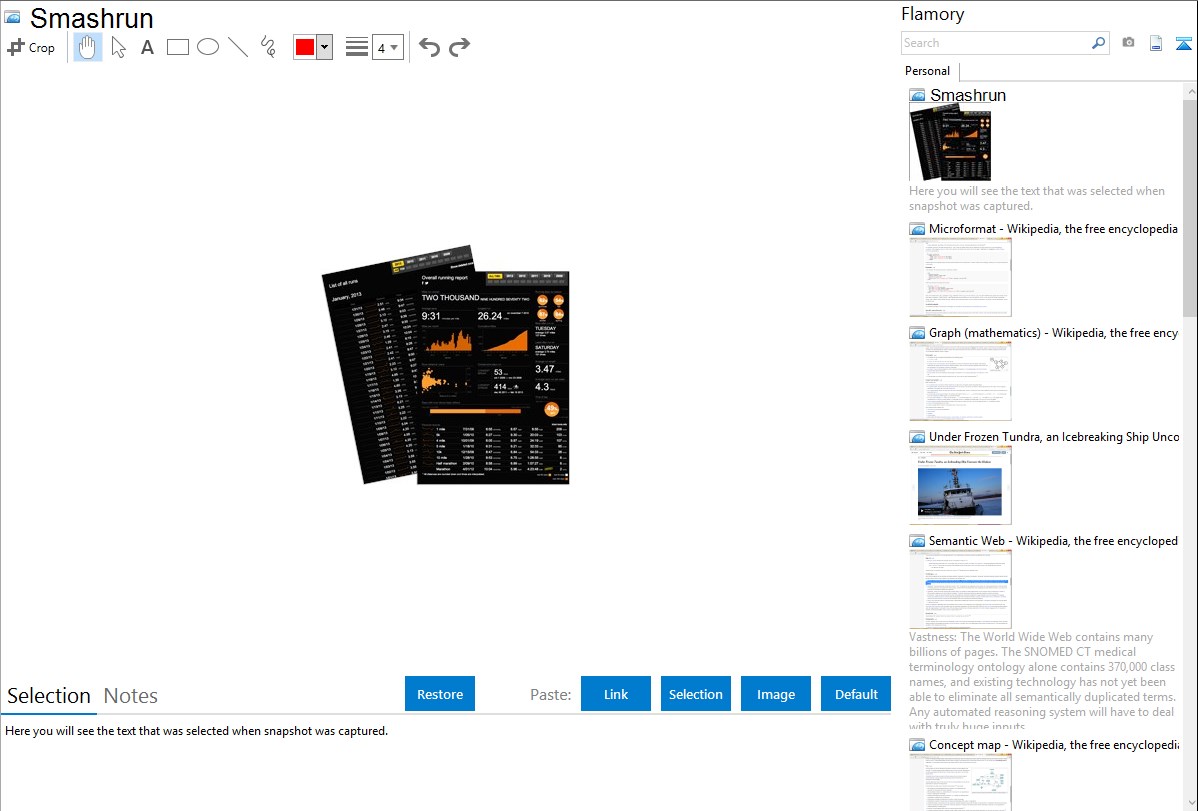The height and width of the screenshot is (811, 1198).
Task: Open the Graph (mathematics) snapshot thumbnail
Action: click(960, 381)
